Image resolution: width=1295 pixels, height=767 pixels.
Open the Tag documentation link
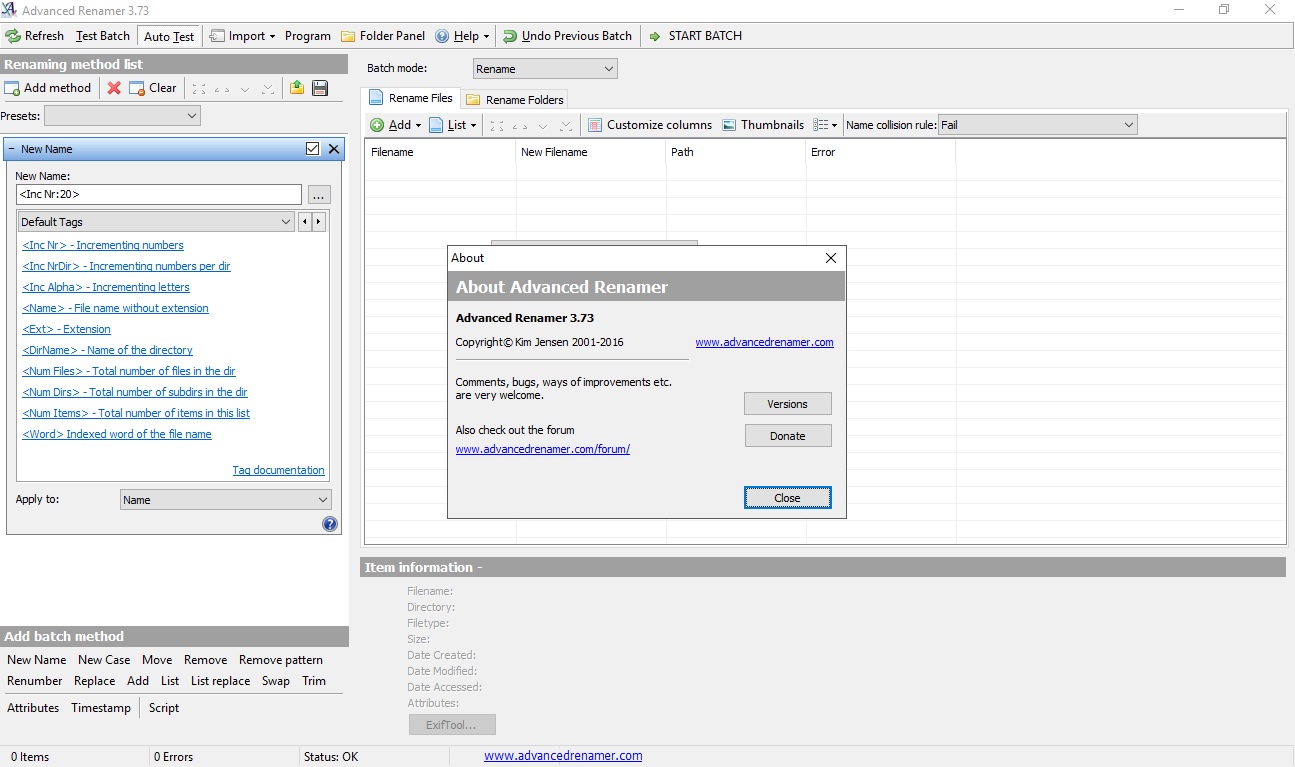[x=278, y=470]
